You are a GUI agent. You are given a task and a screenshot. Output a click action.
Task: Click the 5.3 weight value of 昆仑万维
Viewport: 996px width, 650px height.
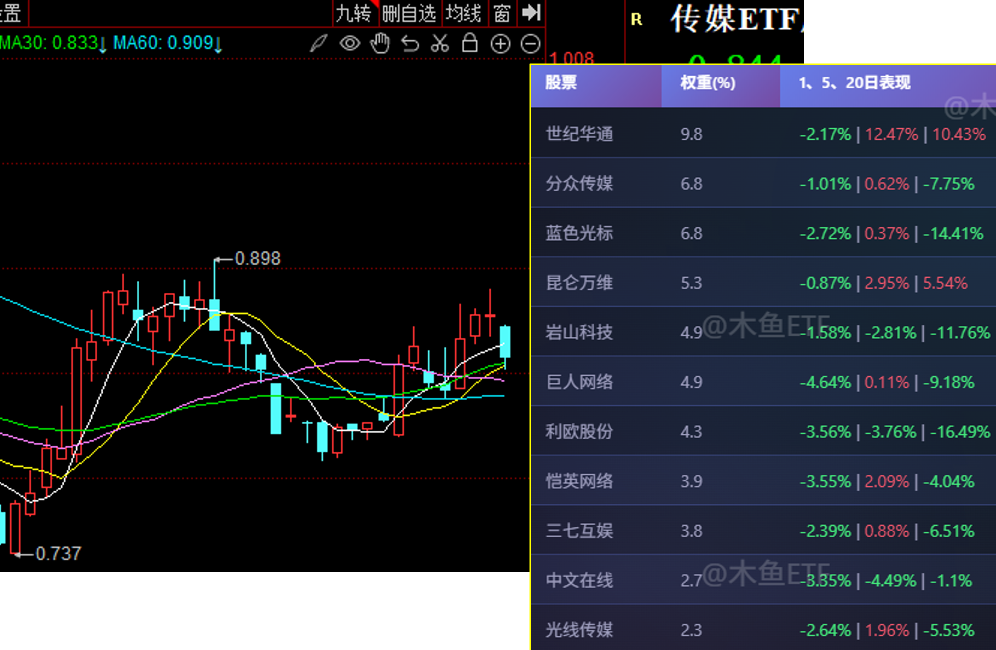coord(691,283)
